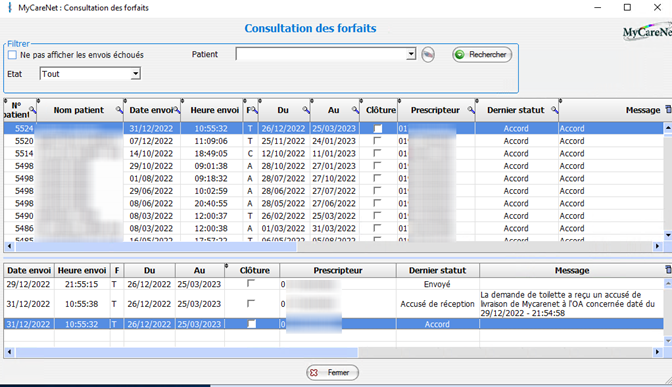Click scroll up arrow of upper table
Viewport: 672px width, 387px height.
(668, 128)
